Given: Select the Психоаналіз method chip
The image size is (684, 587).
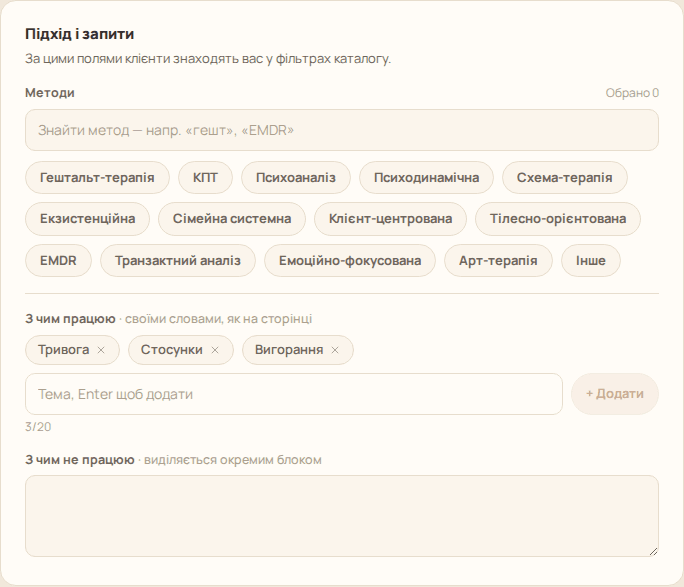Looking at the screenshot, I should (296, 177).
